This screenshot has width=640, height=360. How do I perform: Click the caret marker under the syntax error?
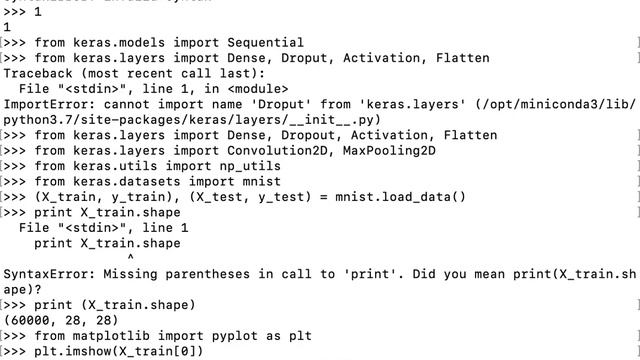[x=130, y=258]
